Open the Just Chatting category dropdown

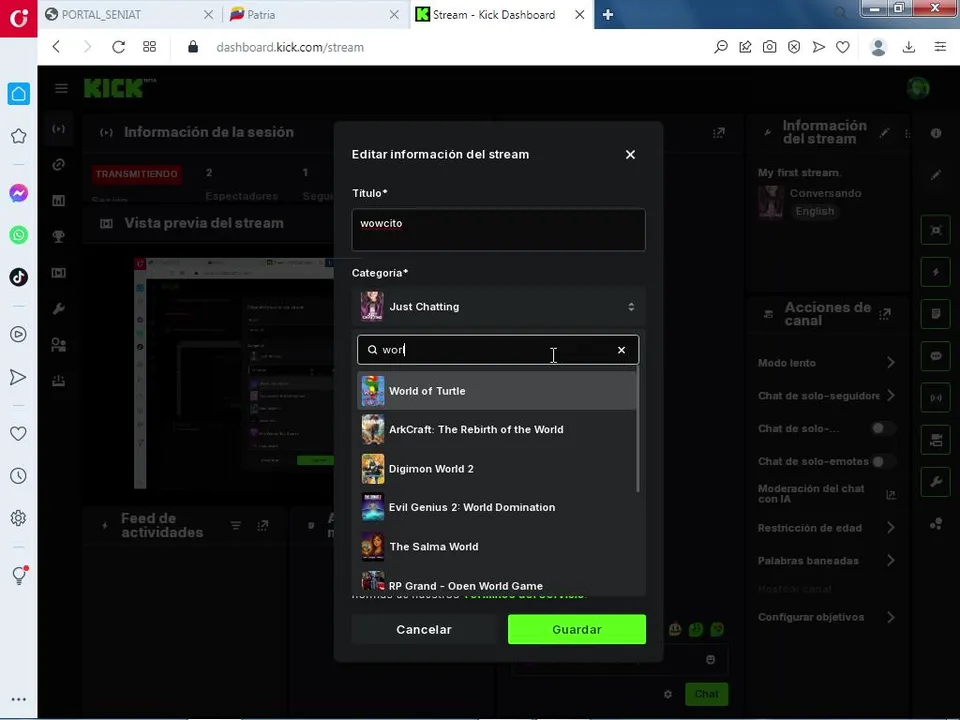click(x=498, y=307)
